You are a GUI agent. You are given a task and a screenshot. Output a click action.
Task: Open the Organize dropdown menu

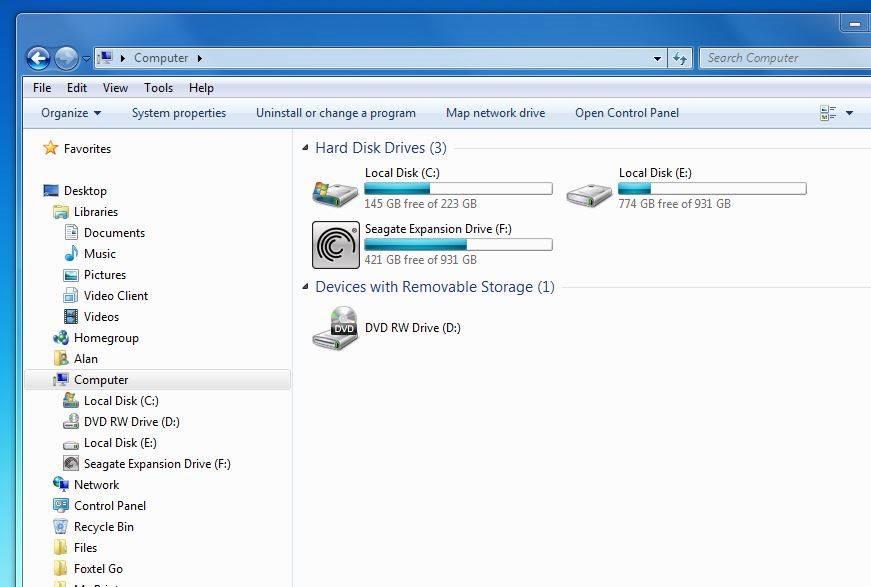pyautogui.click(x=71, y=113)
